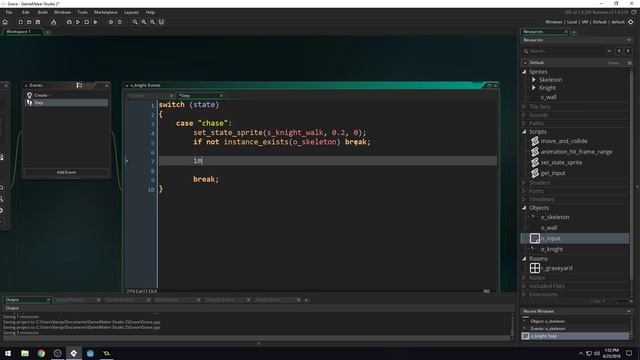640x360 pixels.
Task: Go to previous resource search result
Action: pos(619,51)
